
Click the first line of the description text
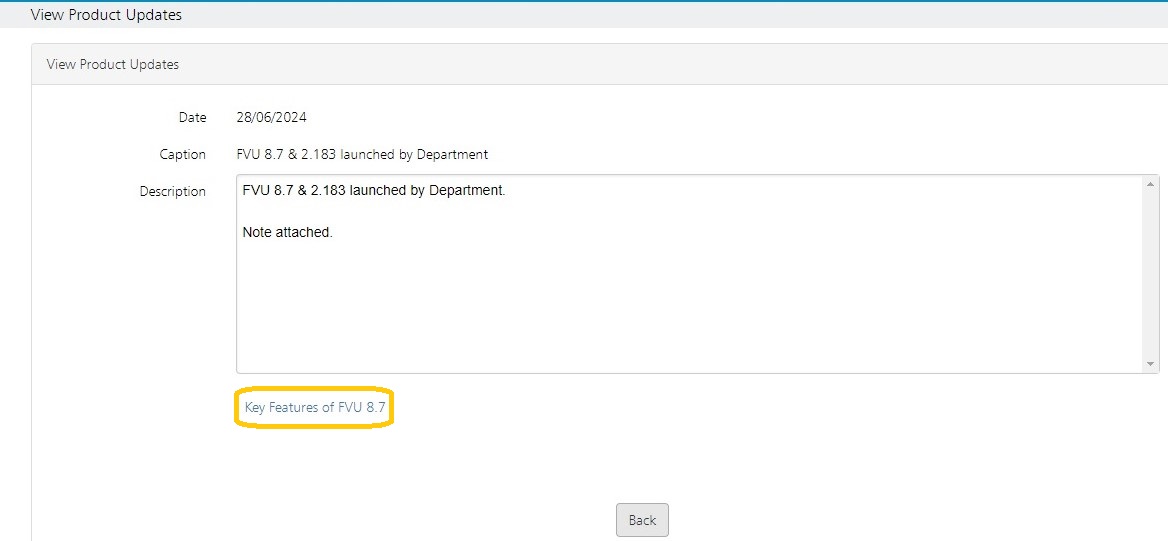[x=374, y=191]
